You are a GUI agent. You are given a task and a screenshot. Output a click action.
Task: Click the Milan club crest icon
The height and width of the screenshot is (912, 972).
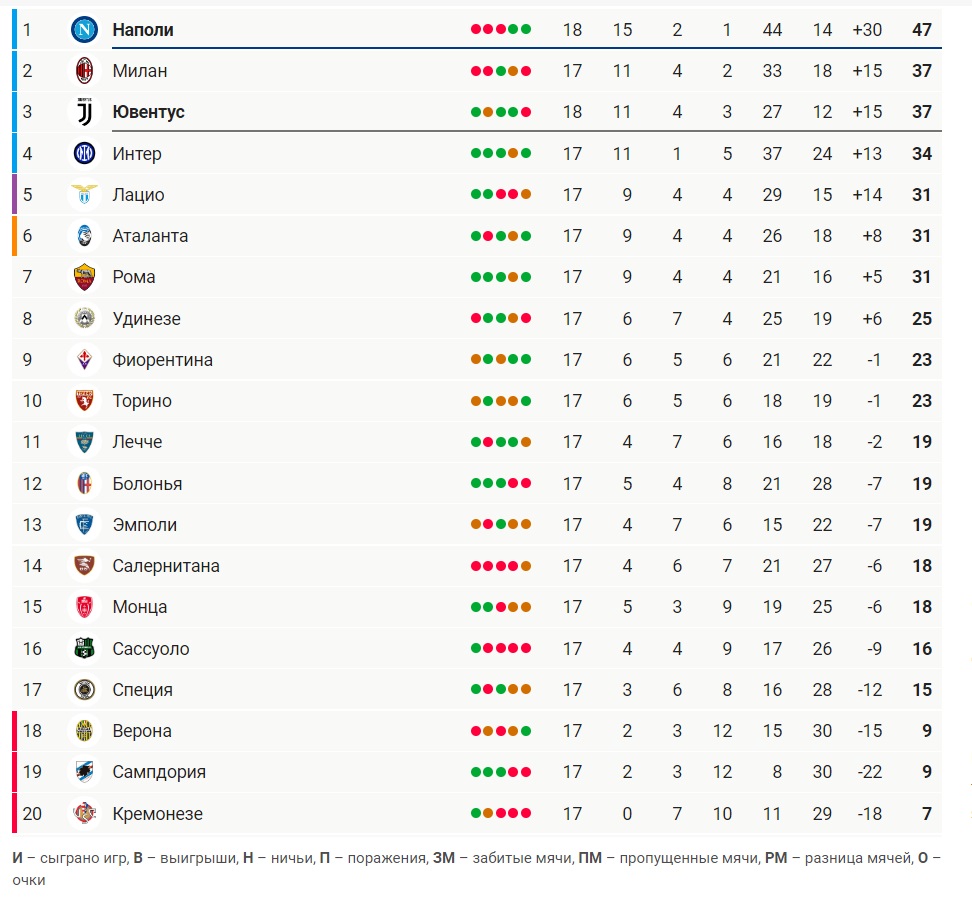tap(84, 71)
